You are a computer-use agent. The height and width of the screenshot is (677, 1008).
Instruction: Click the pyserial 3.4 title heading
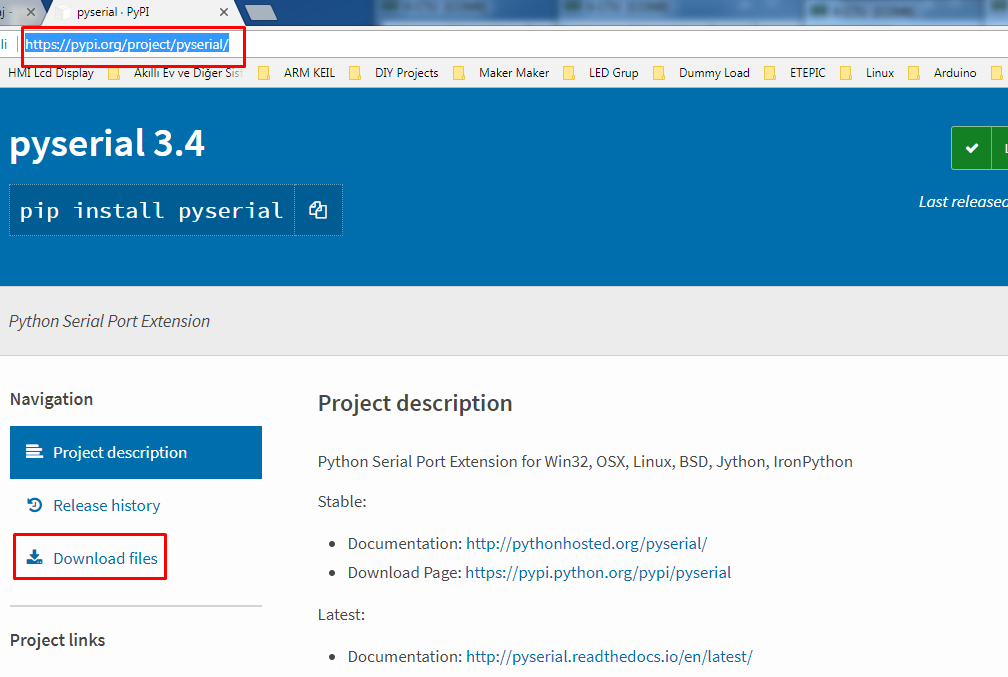click(107, 143)
